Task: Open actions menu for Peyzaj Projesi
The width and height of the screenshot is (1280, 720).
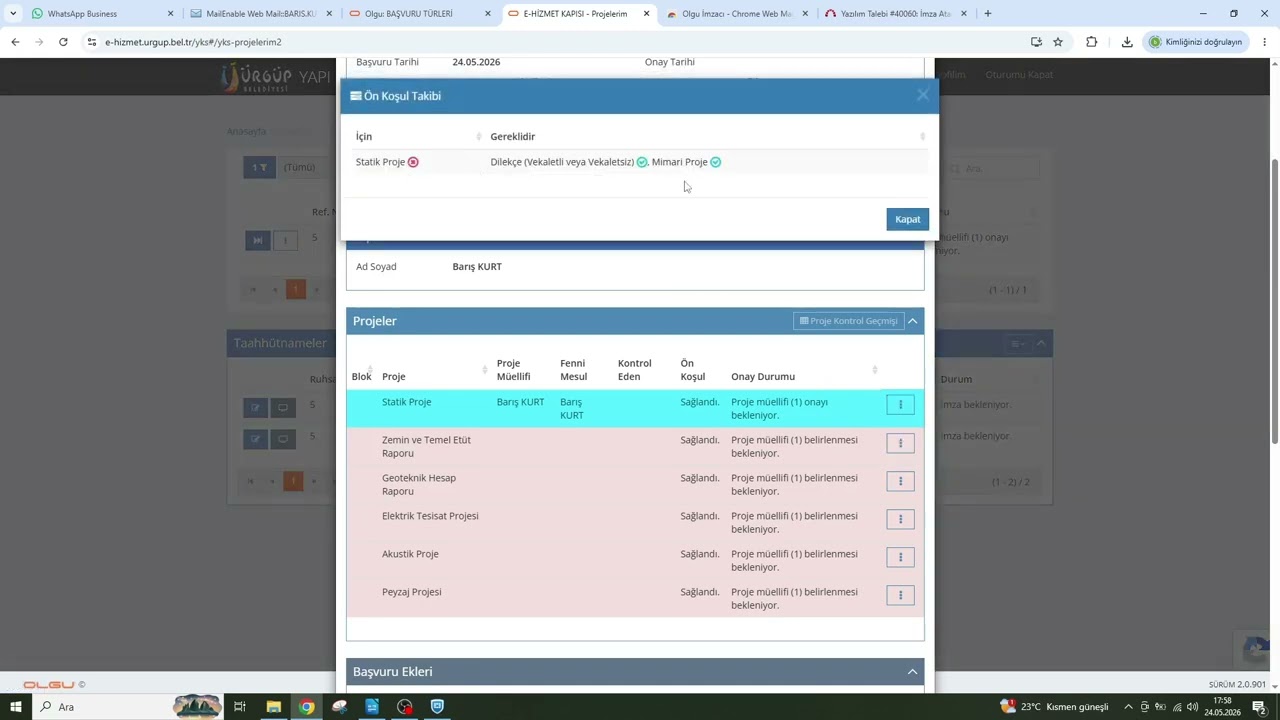Action: [x=900, y=595]
